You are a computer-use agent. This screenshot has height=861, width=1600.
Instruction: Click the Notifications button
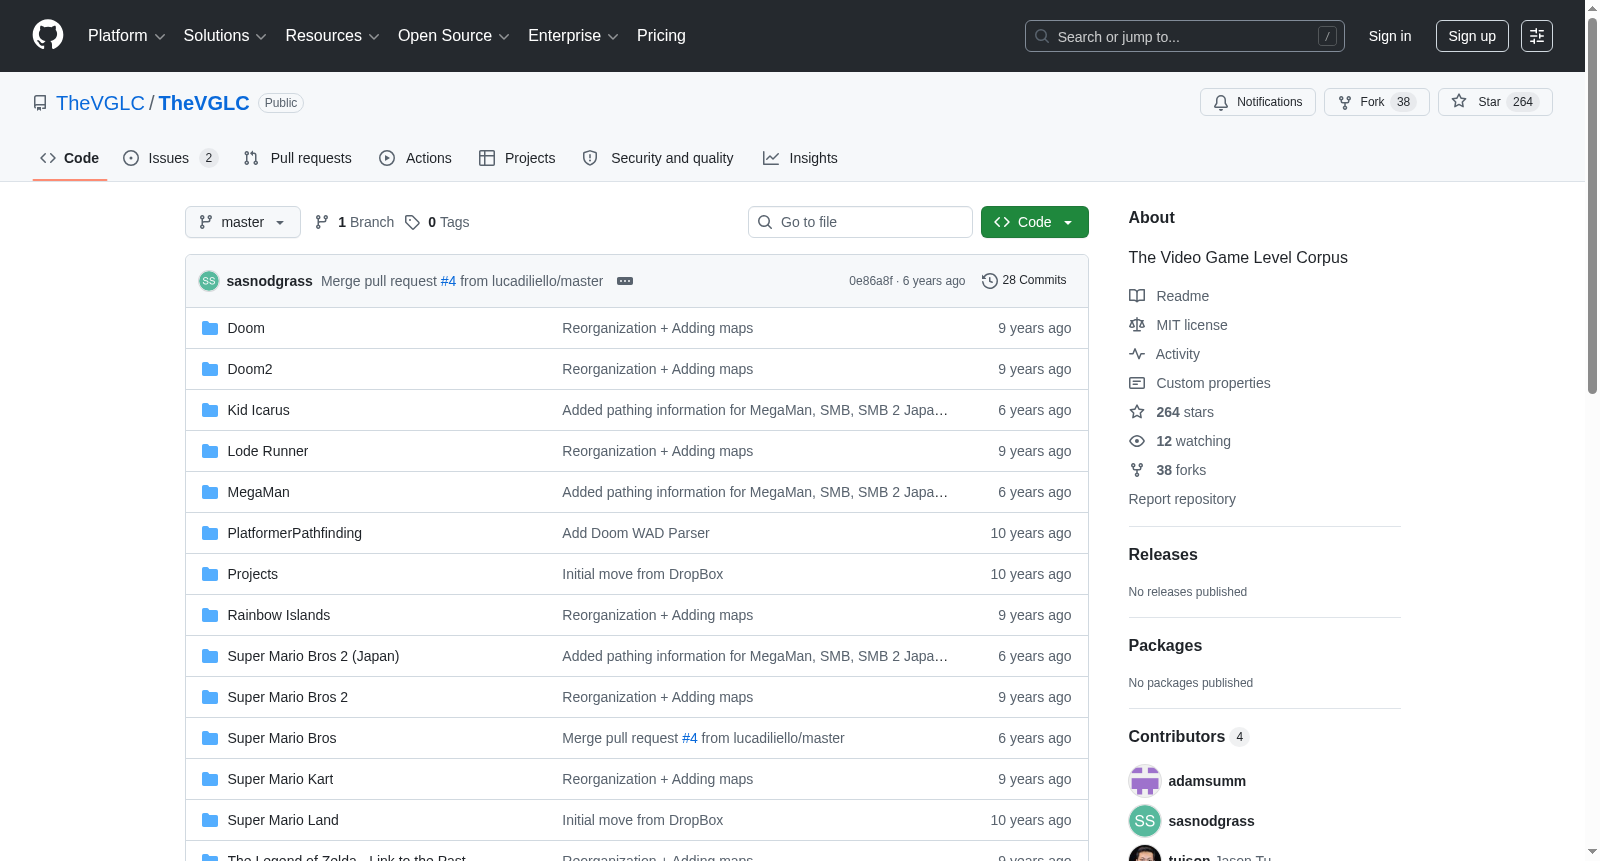1258,102
